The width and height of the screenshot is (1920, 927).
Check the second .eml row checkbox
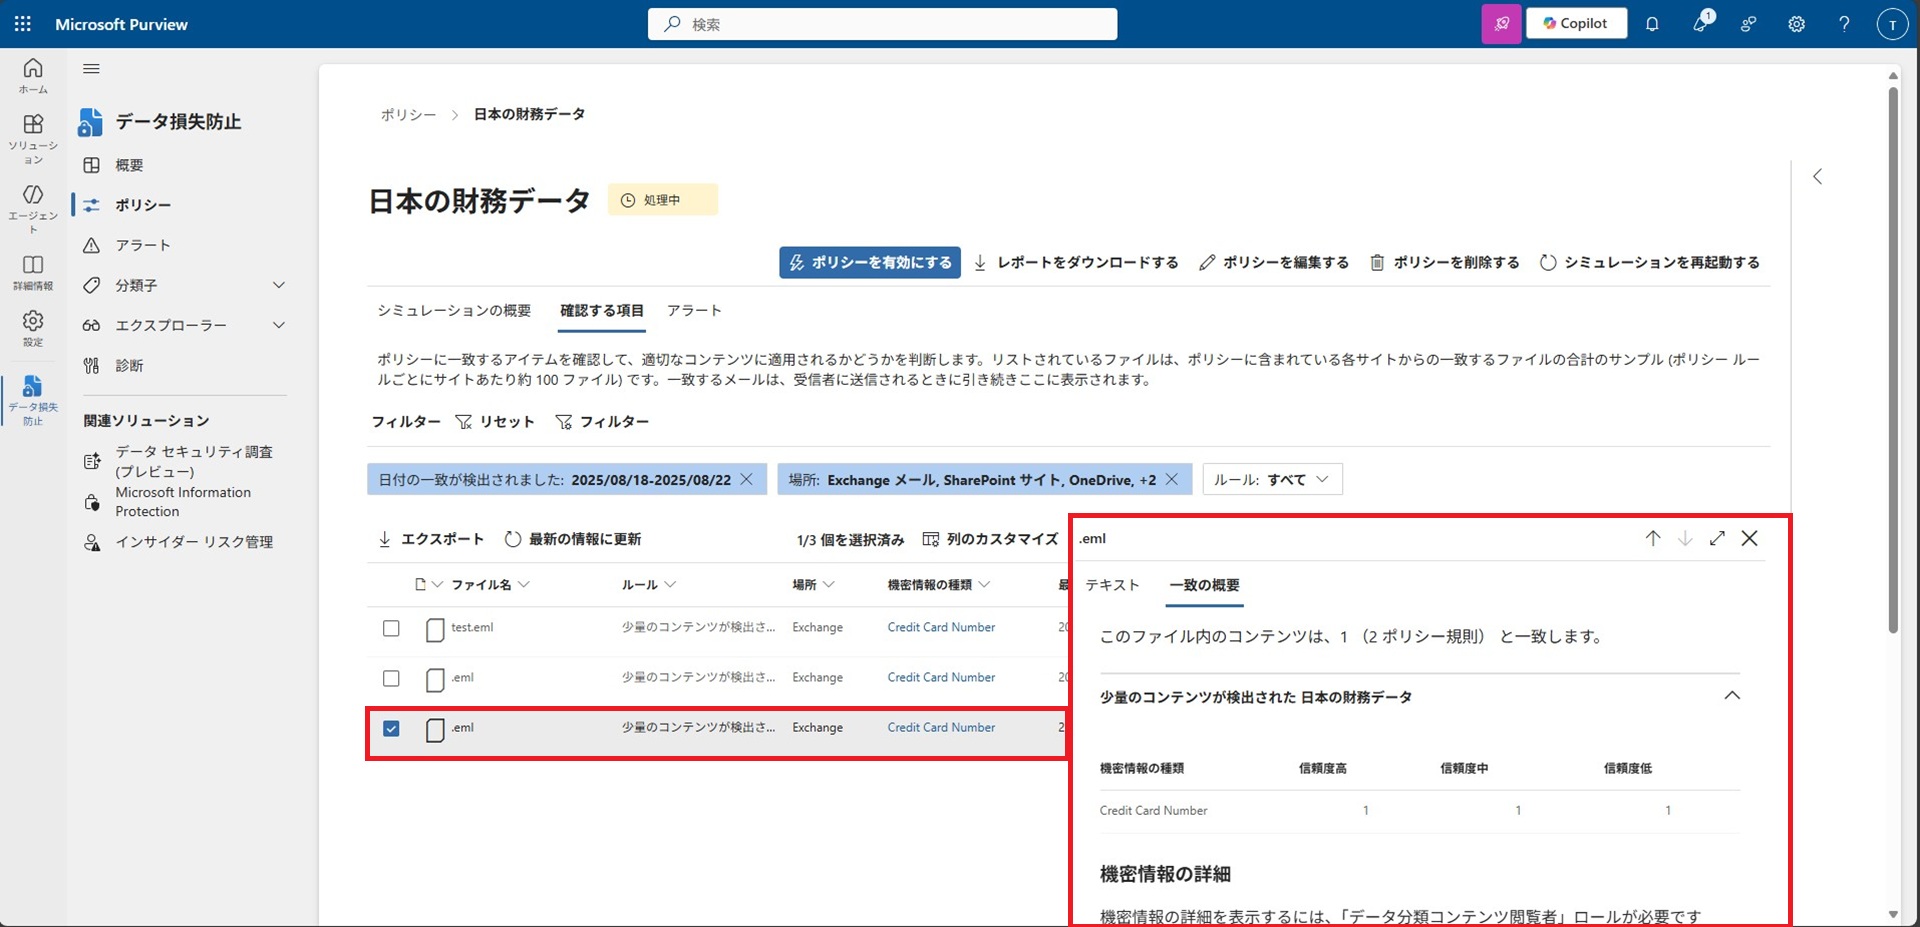tap(391, 678)
